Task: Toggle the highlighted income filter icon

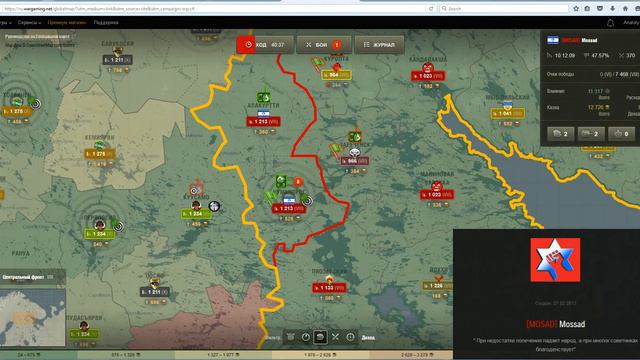Action: [x=320, y=337]
